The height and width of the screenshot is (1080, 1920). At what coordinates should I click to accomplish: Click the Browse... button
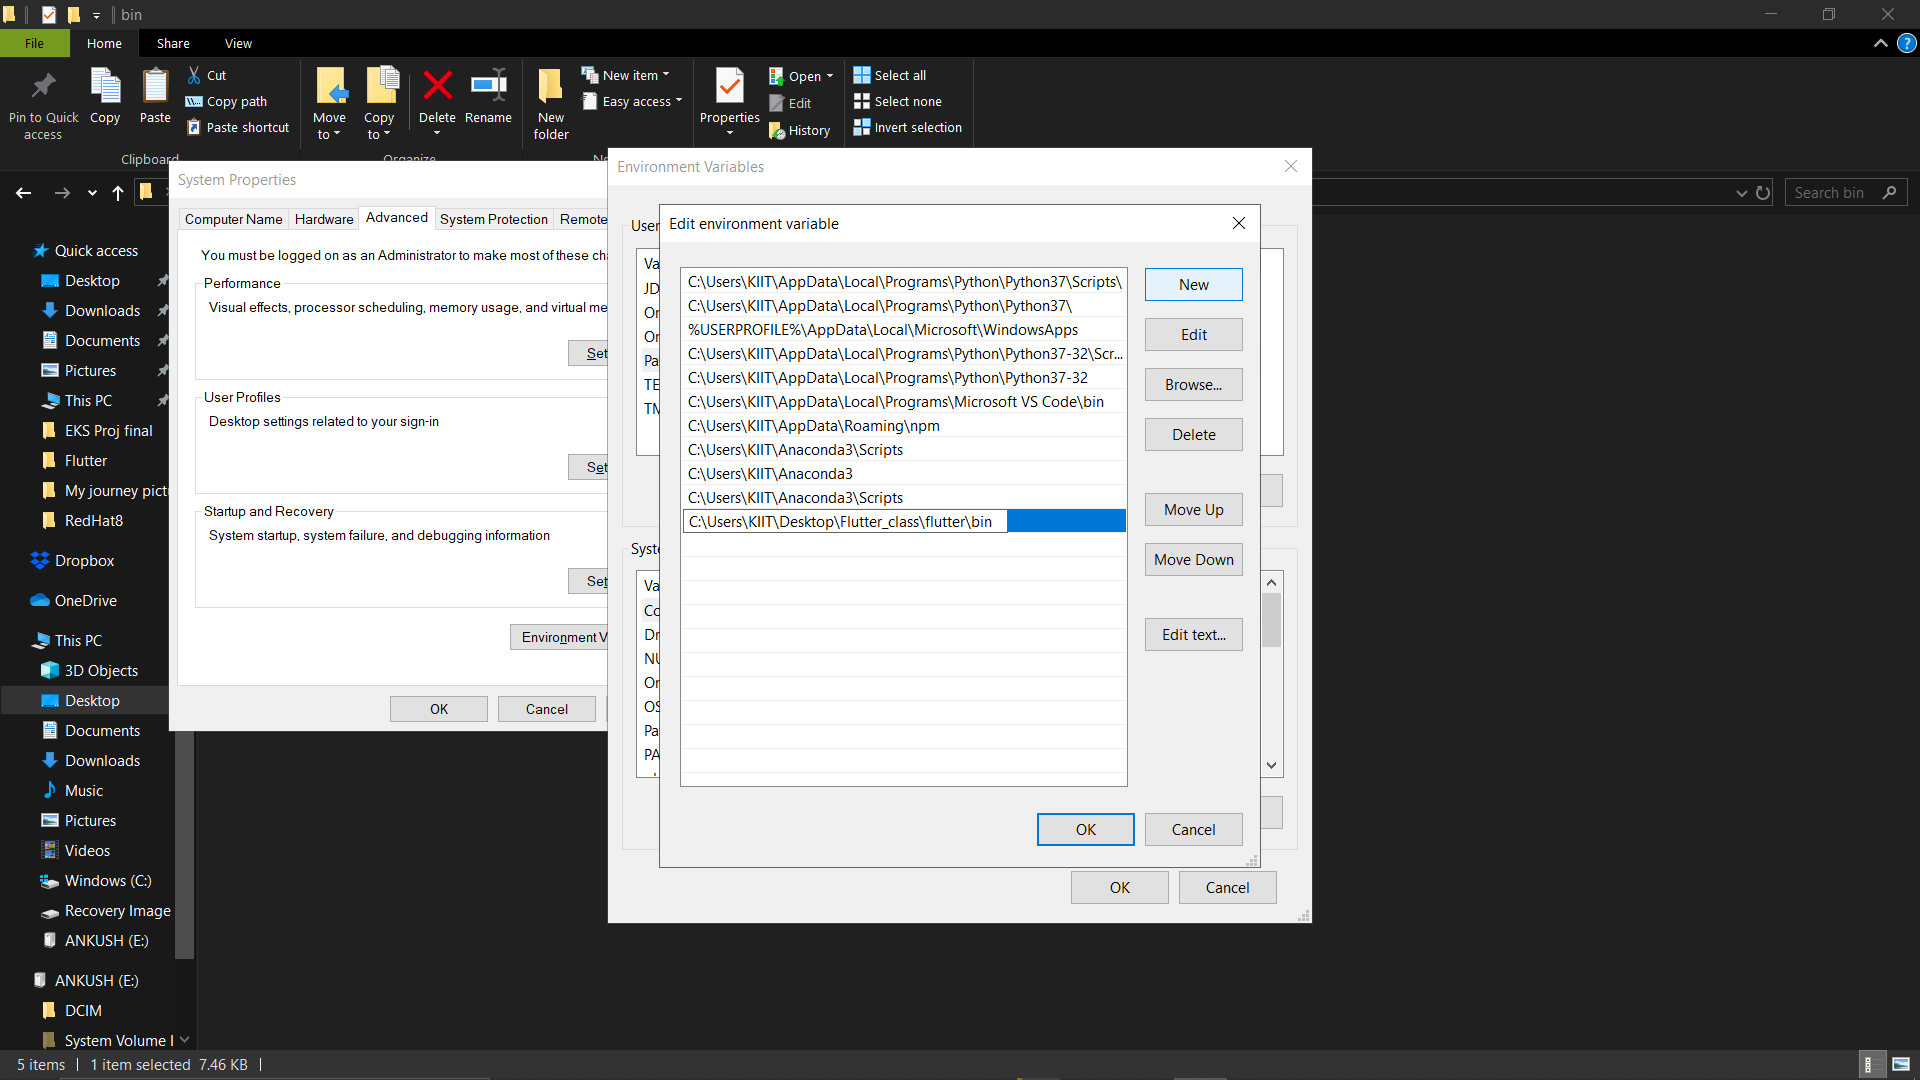click(1193, 385)
